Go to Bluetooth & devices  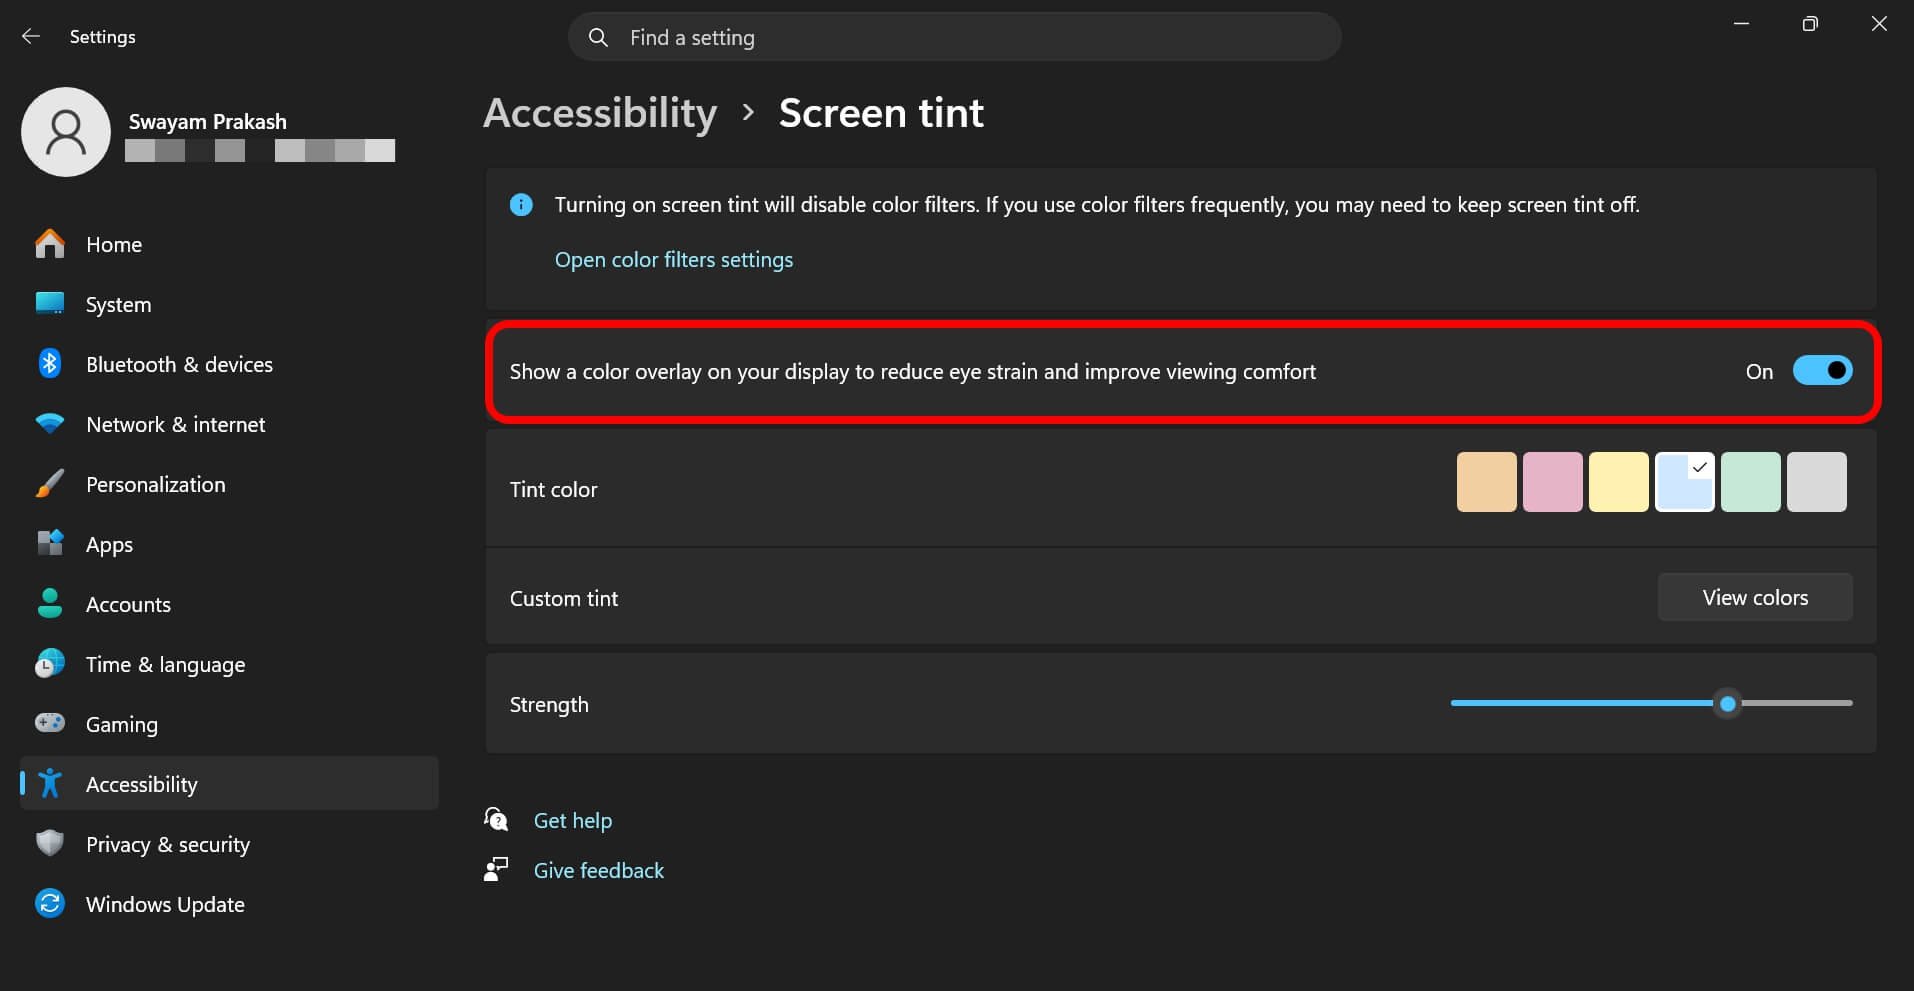[229, 364]
